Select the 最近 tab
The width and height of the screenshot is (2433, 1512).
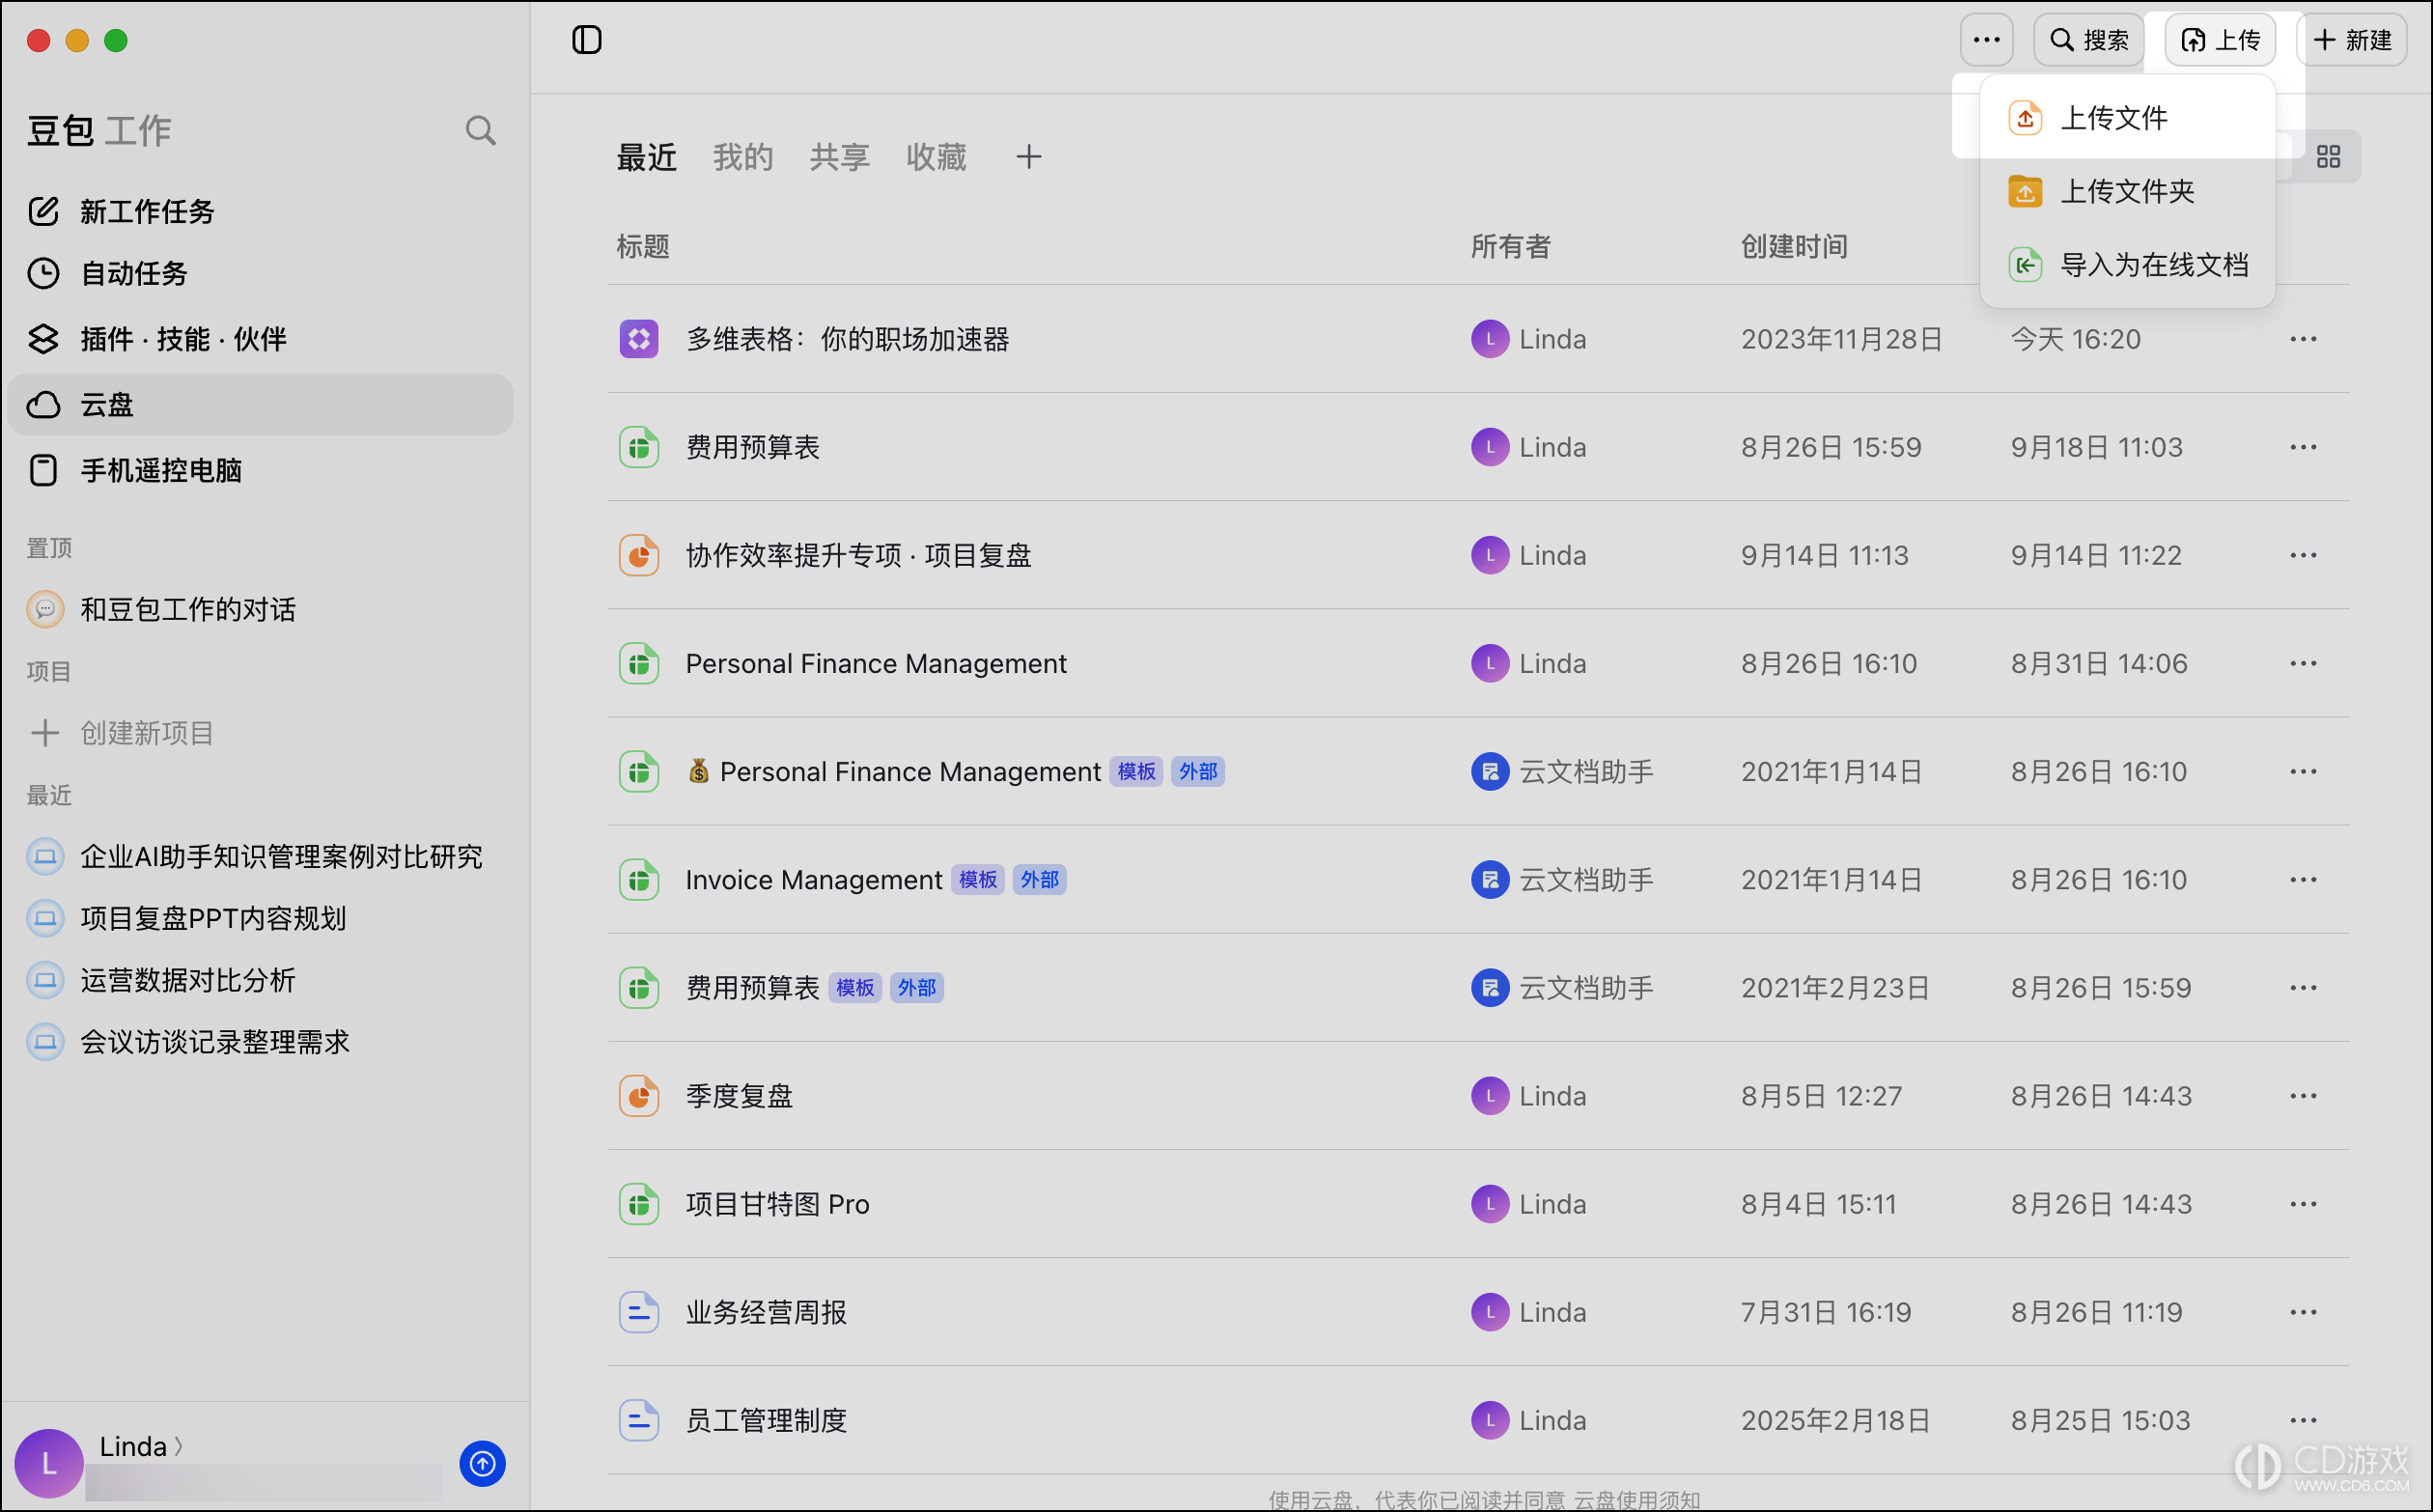click(x=647, y=157)
